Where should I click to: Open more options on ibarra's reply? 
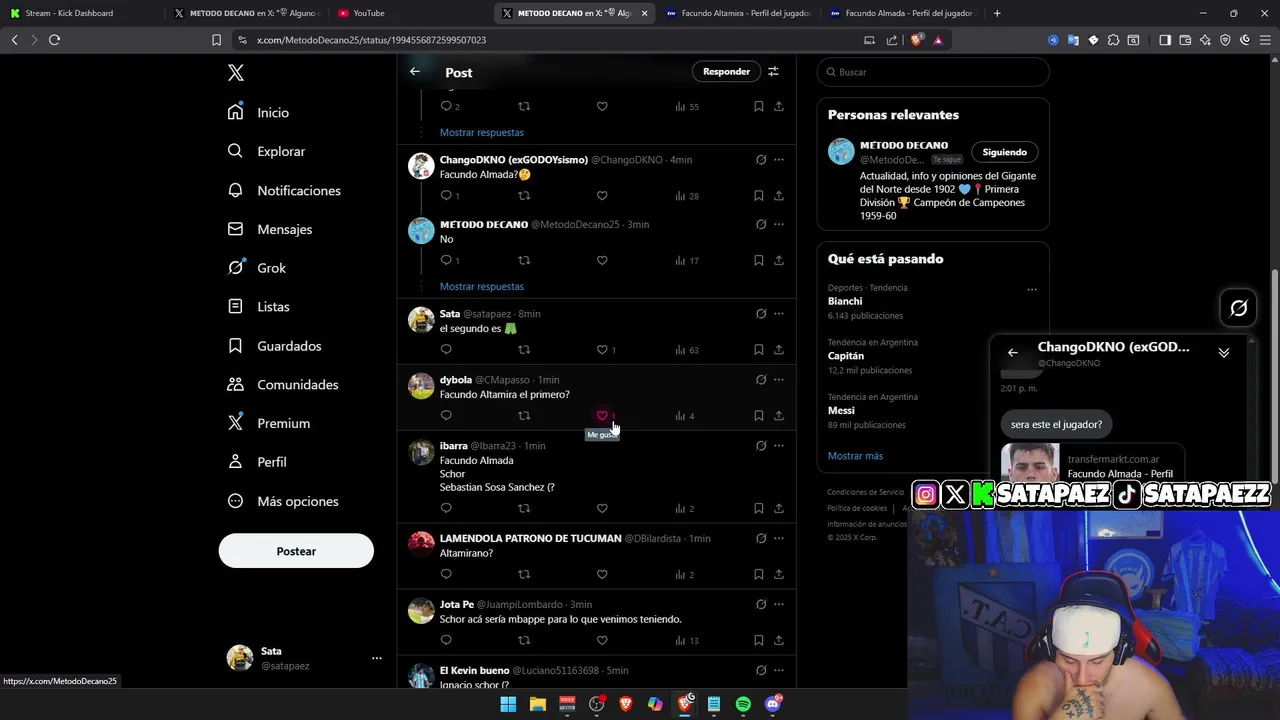pos(779,446)
